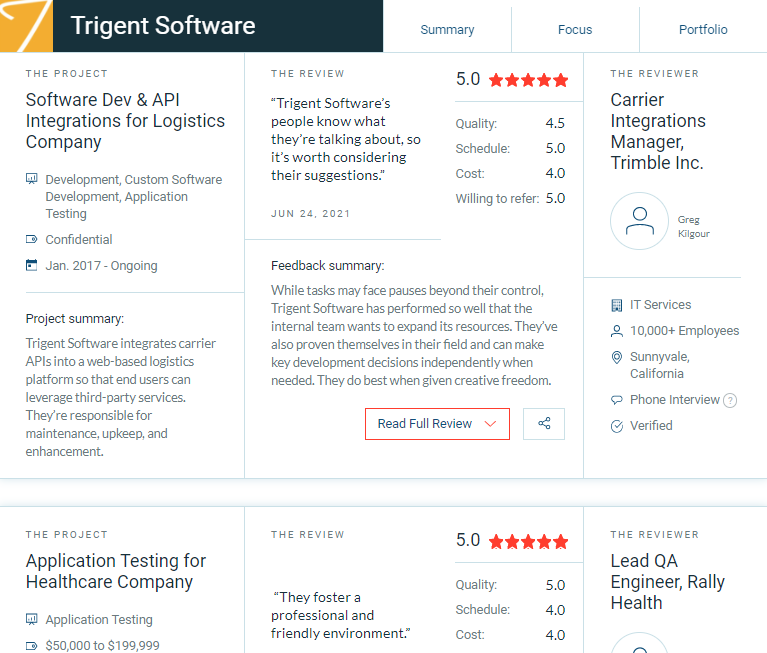
Task: Click the IT Services industry text
Action: click(660, 305)
